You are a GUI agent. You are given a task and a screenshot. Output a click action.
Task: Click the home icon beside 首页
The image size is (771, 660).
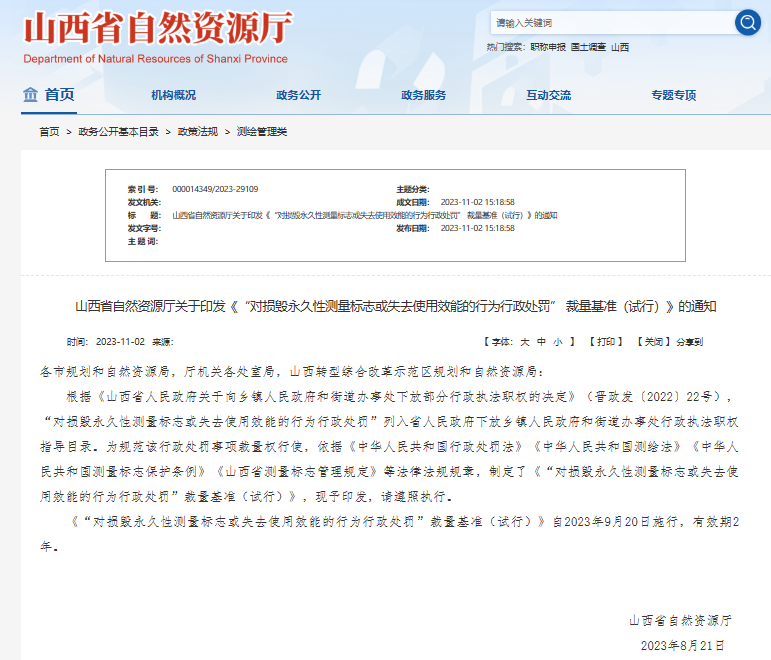click(x=29, y=95)
